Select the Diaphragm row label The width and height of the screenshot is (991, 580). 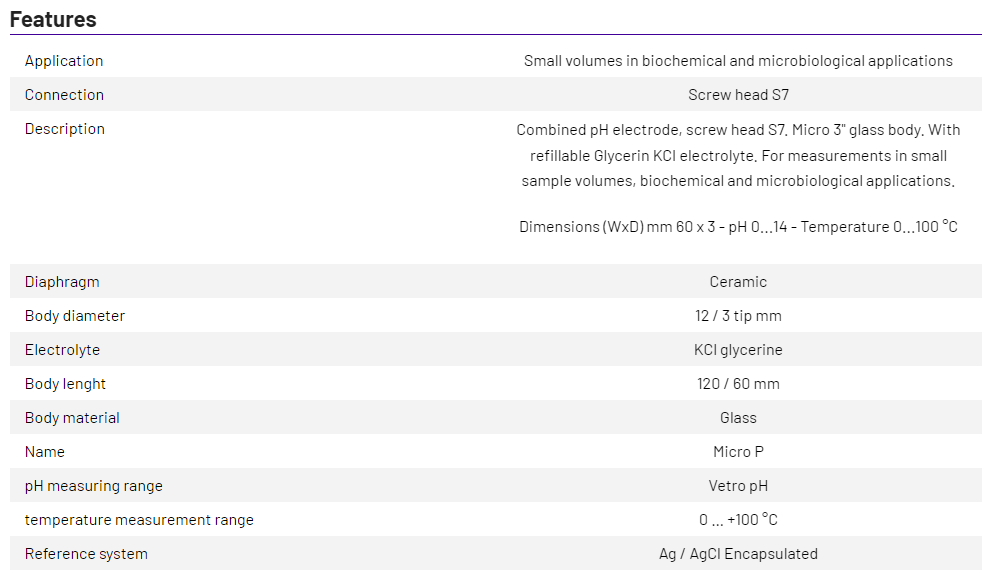[62, 282]
